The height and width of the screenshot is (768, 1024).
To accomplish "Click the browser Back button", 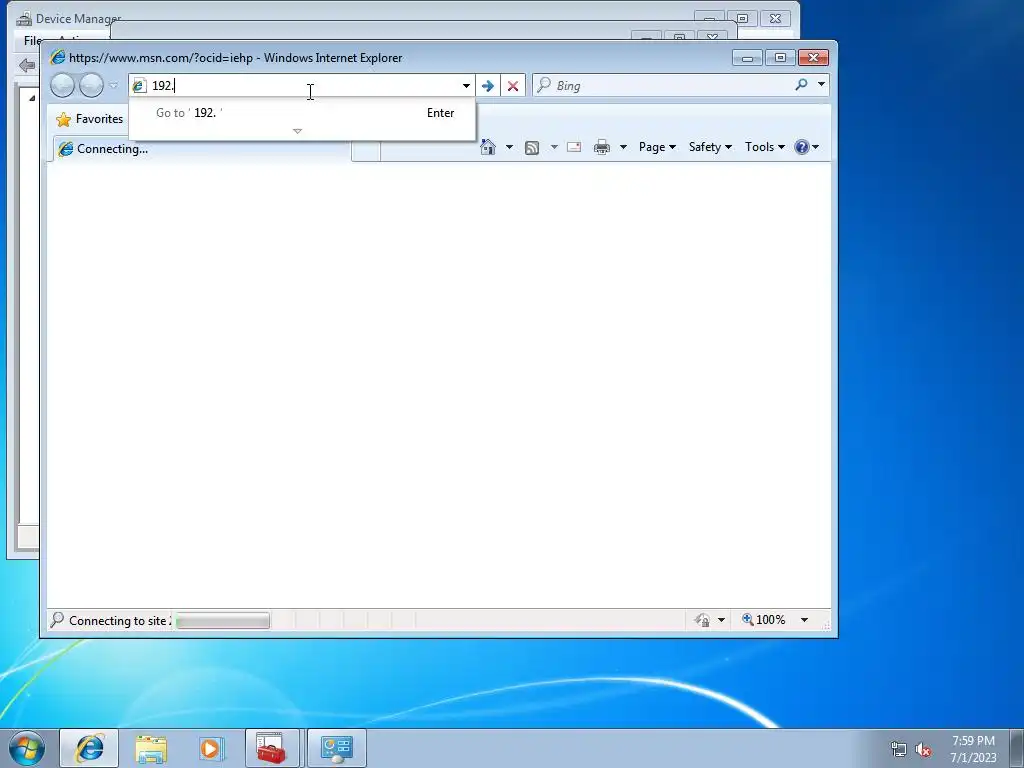I will tap(62, 86).
